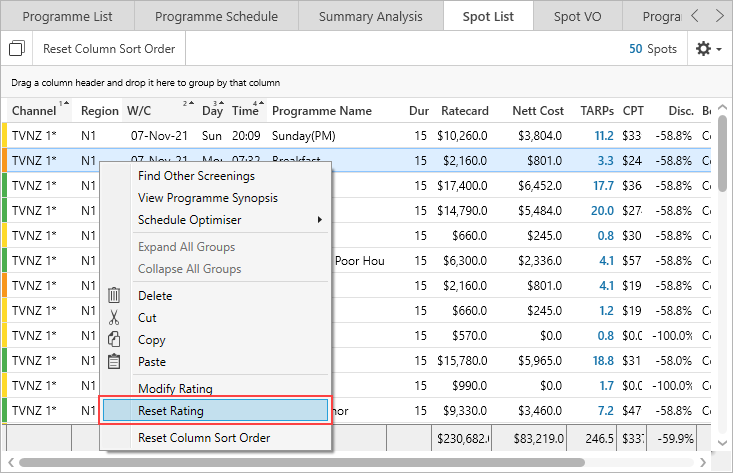Screen dimensions: 733x473
Task: Click the copy icon in context menu
Action: (x=114, y=339)
